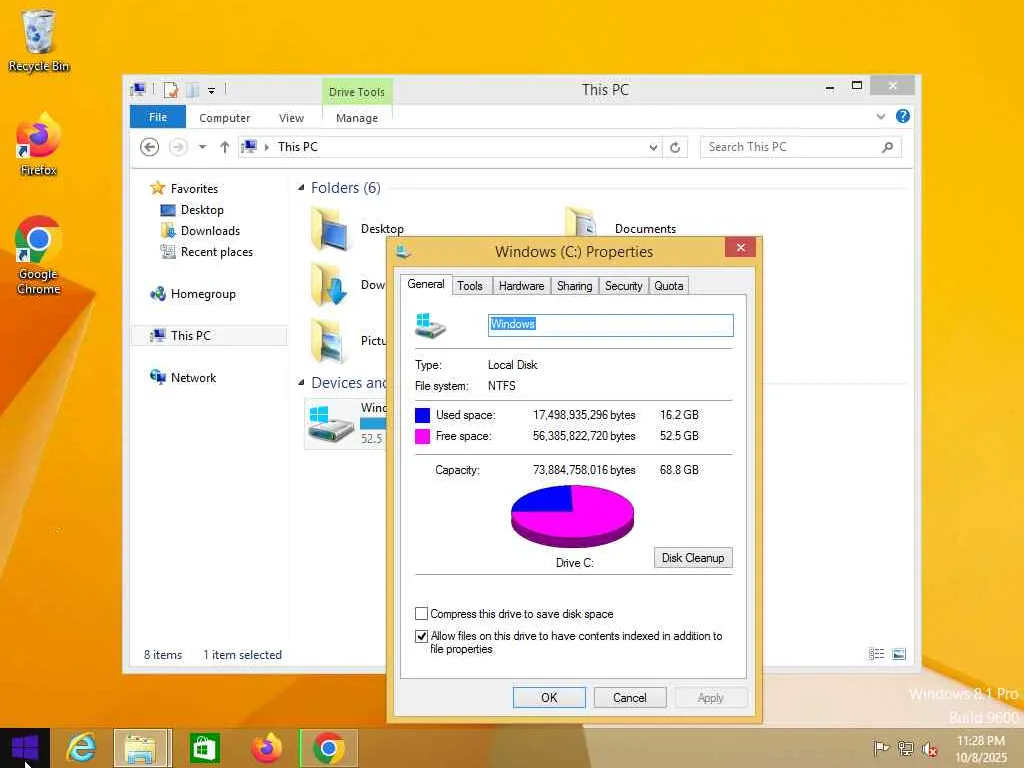Enable Compress this drive to save disk space
Image resolution: width=1024 pixels, height=768 pixels.
tap(422, 613)
